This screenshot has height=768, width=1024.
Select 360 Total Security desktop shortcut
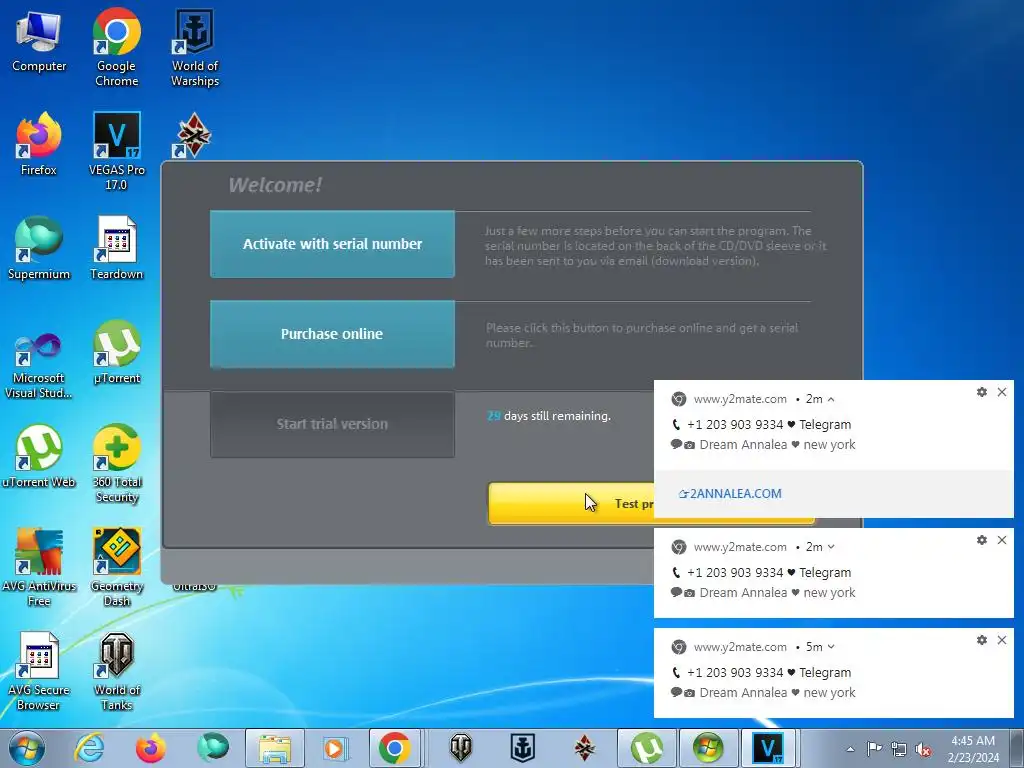(x=116, y=463)
